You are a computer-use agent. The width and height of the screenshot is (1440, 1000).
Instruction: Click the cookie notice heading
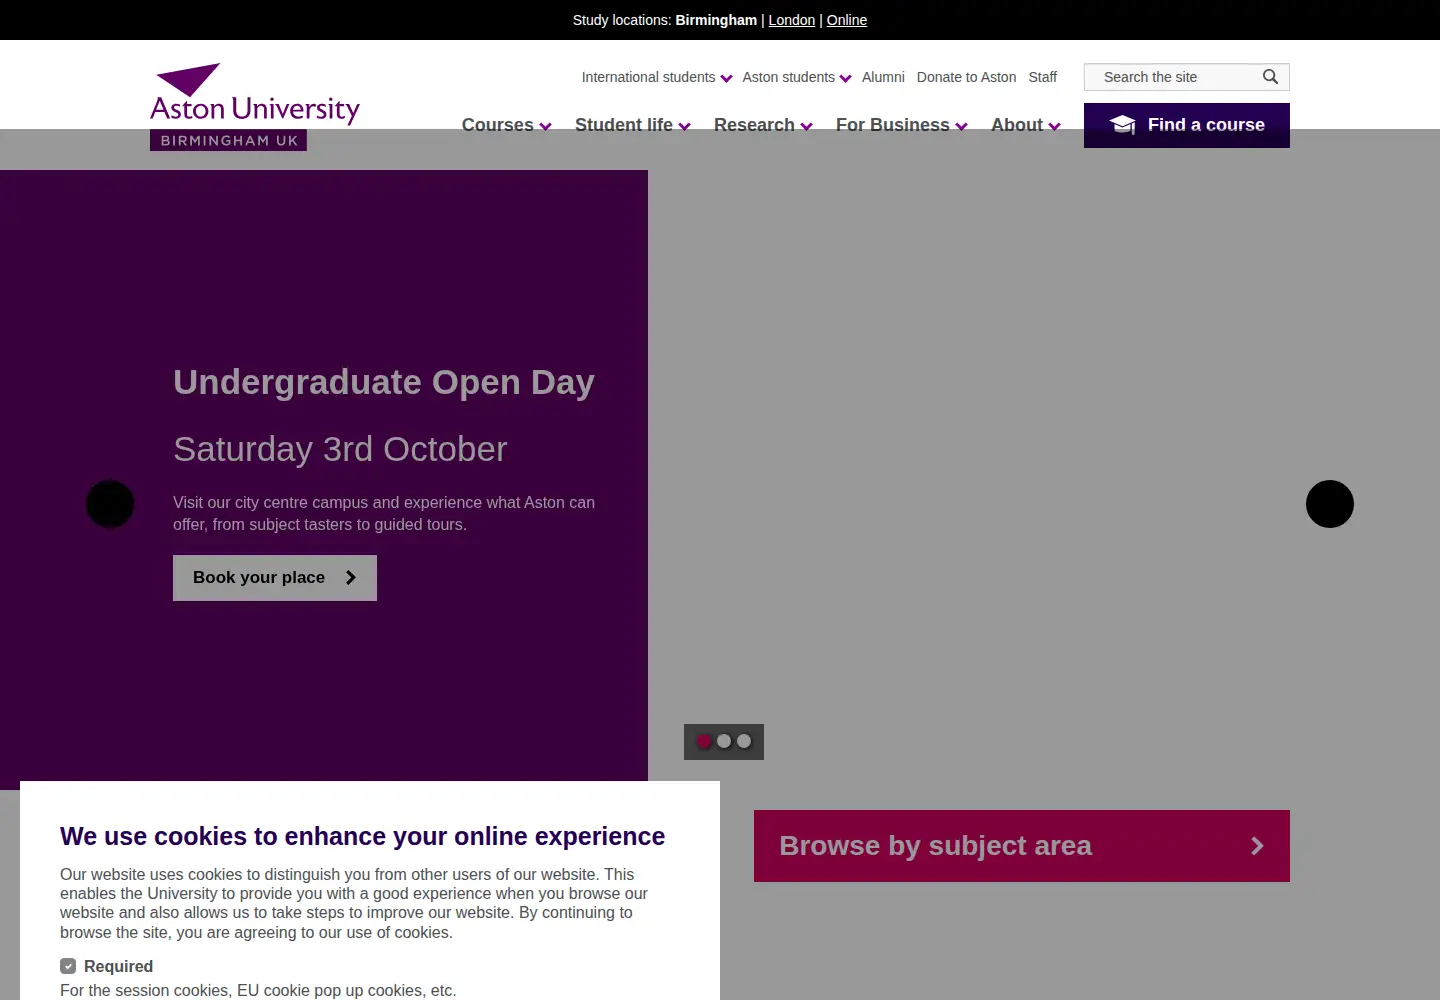[362, 836]
